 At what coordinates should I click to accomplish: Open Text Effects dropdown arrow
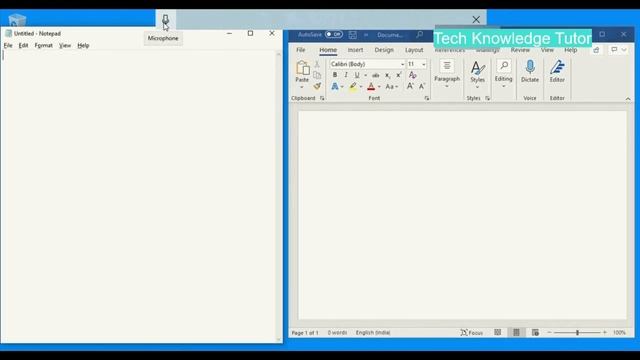click(x=342, y=87)
